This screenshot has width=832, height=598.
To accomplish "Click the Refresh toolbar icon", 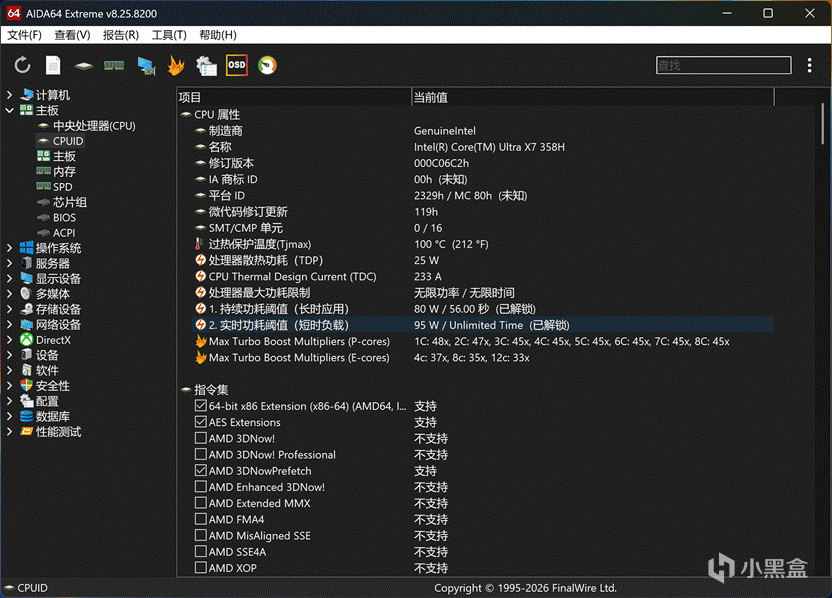I will click(22, 65).
